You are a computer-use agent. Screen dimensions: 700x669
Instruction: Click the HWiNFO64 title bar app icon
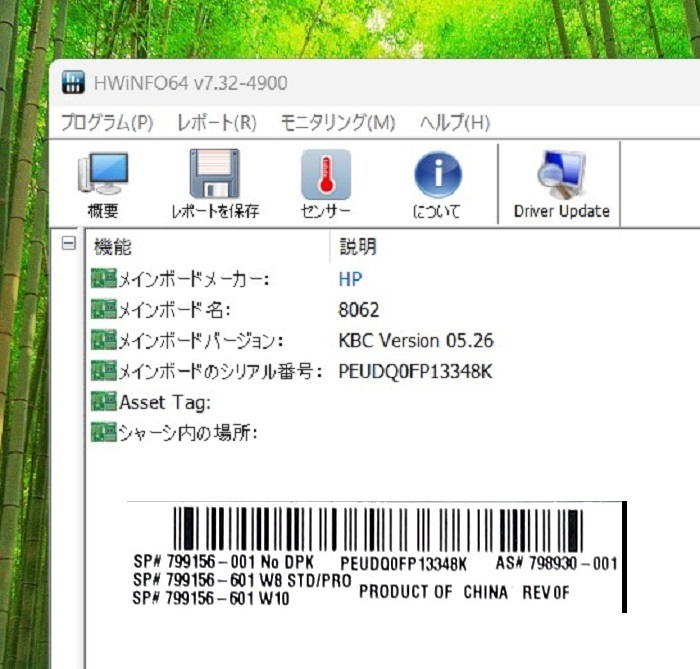(73, 82)
